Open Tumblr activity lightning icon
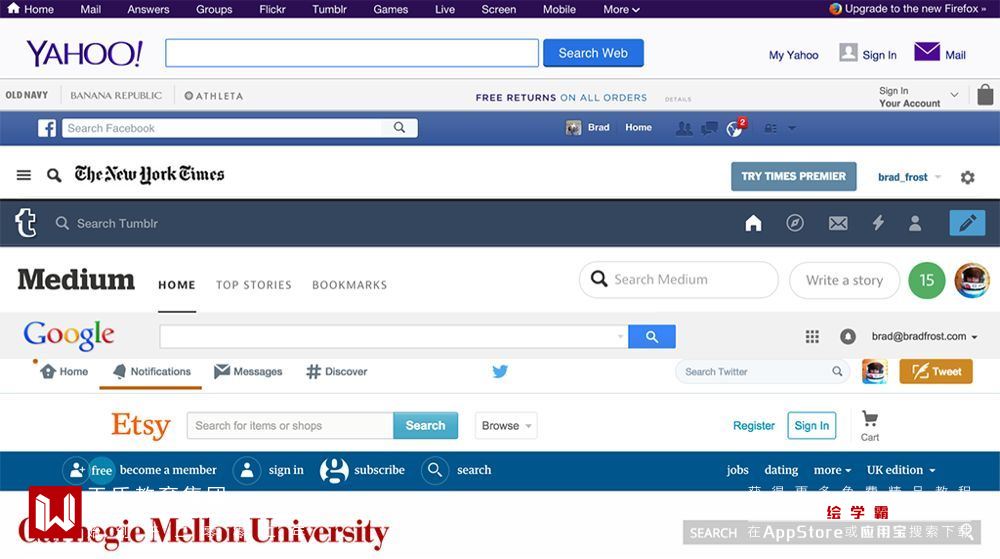The image size is (1000, 559). [878, 222]
